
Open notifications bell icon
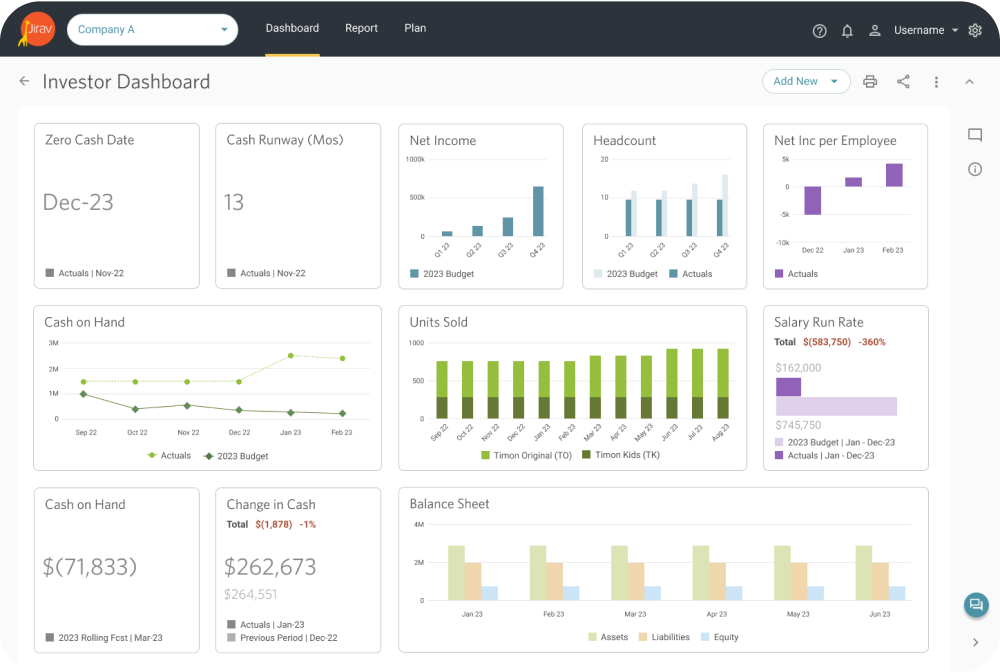[847, 31]
